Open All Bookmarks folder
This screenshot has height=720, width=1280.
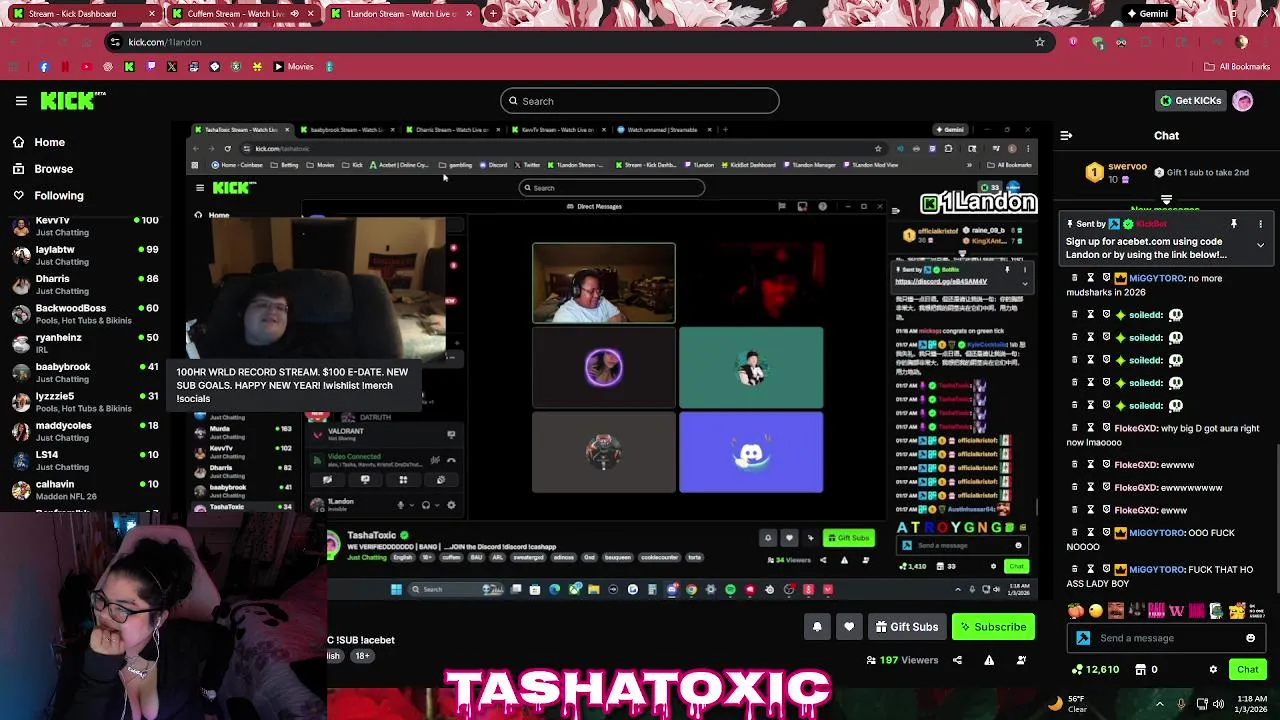click(x=1237, y=67)
